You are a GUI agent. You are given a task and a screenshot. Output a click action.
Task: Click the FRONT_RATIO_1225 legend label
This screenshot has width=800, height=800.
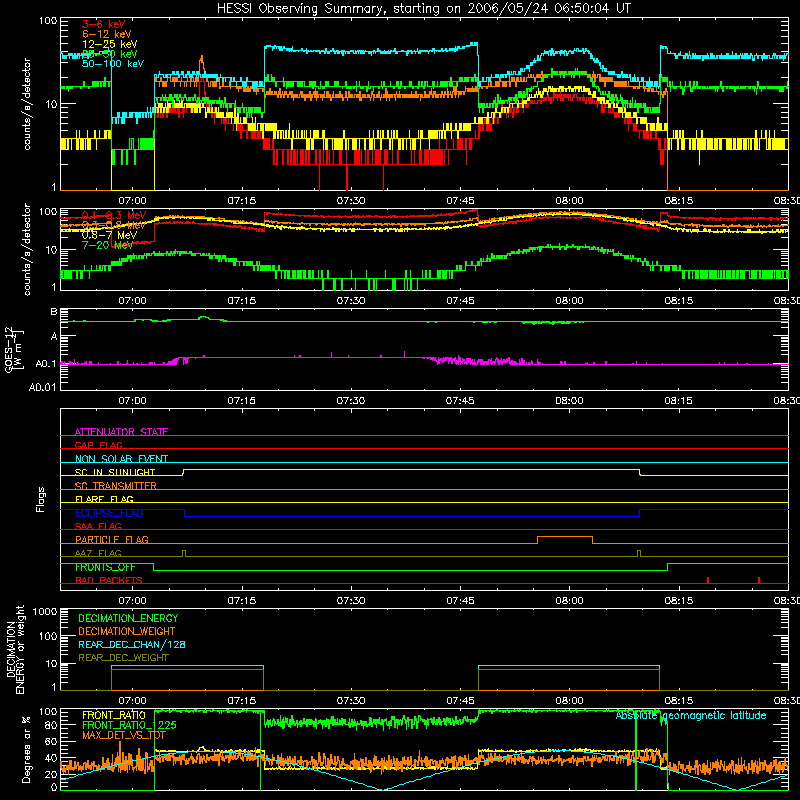[130, 725]
